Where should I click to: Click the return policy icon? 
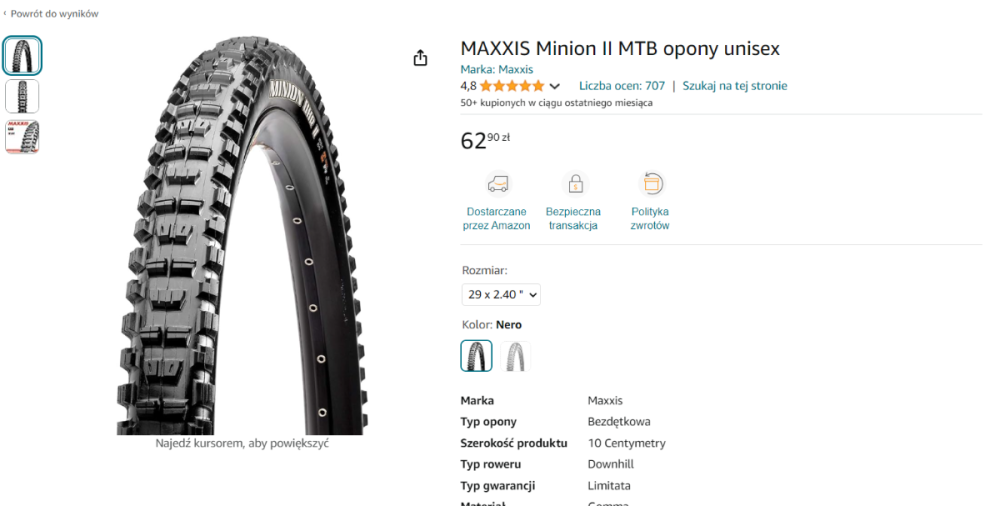click(651, 184)
